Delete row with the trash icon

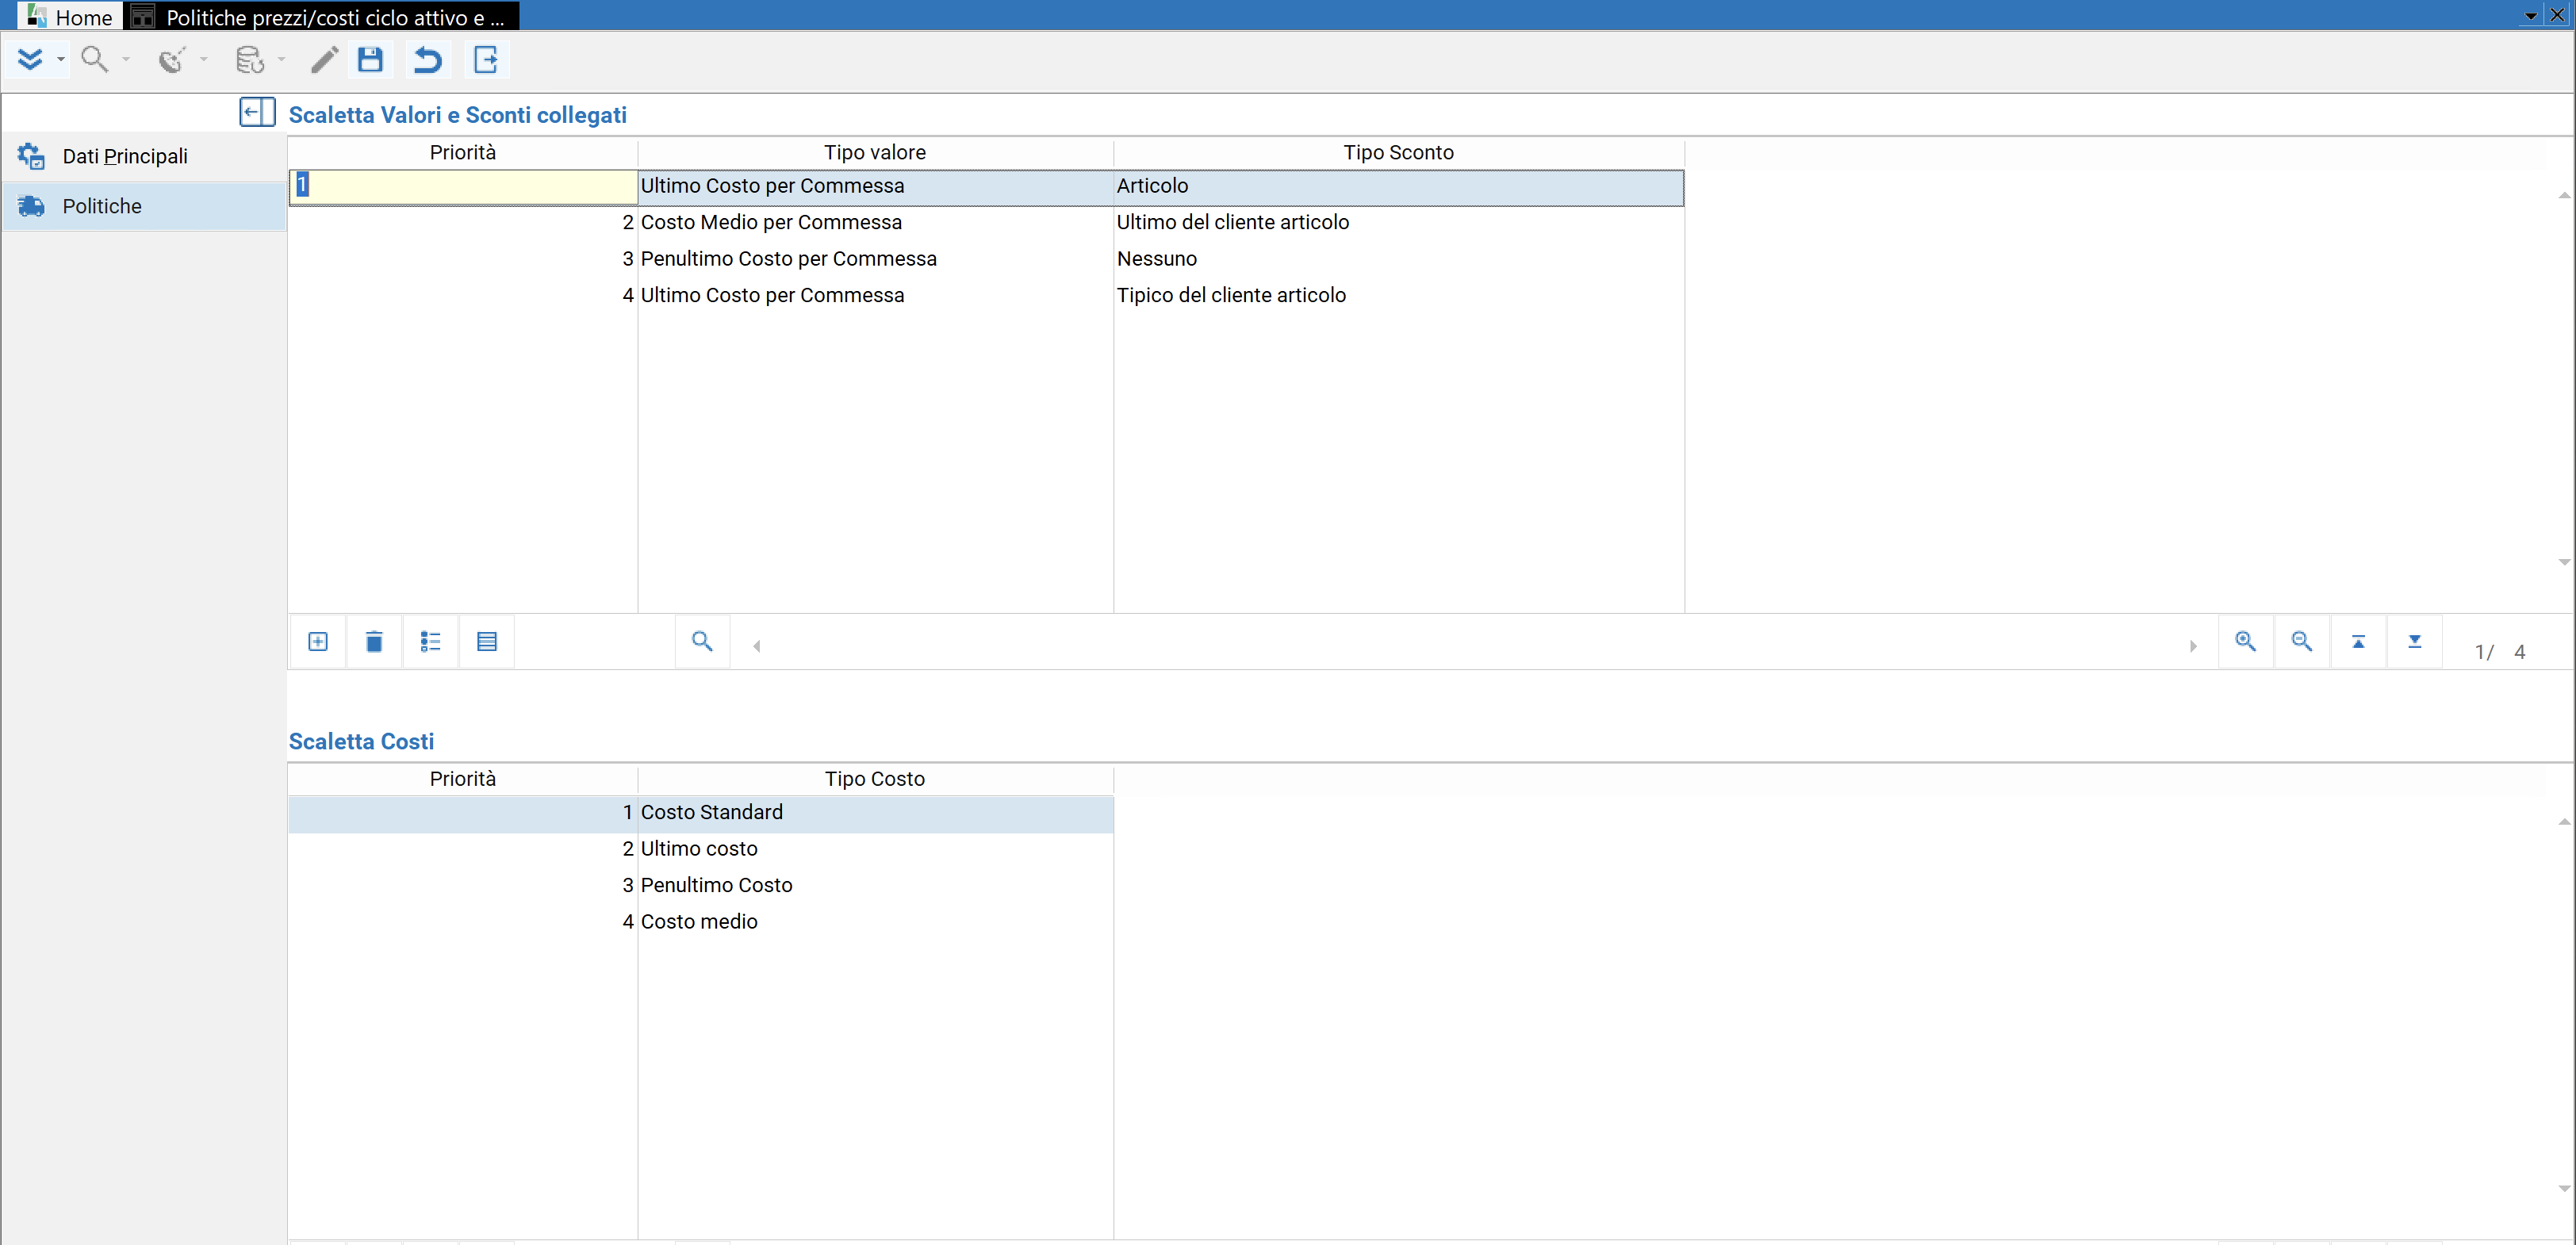(374, 642)
